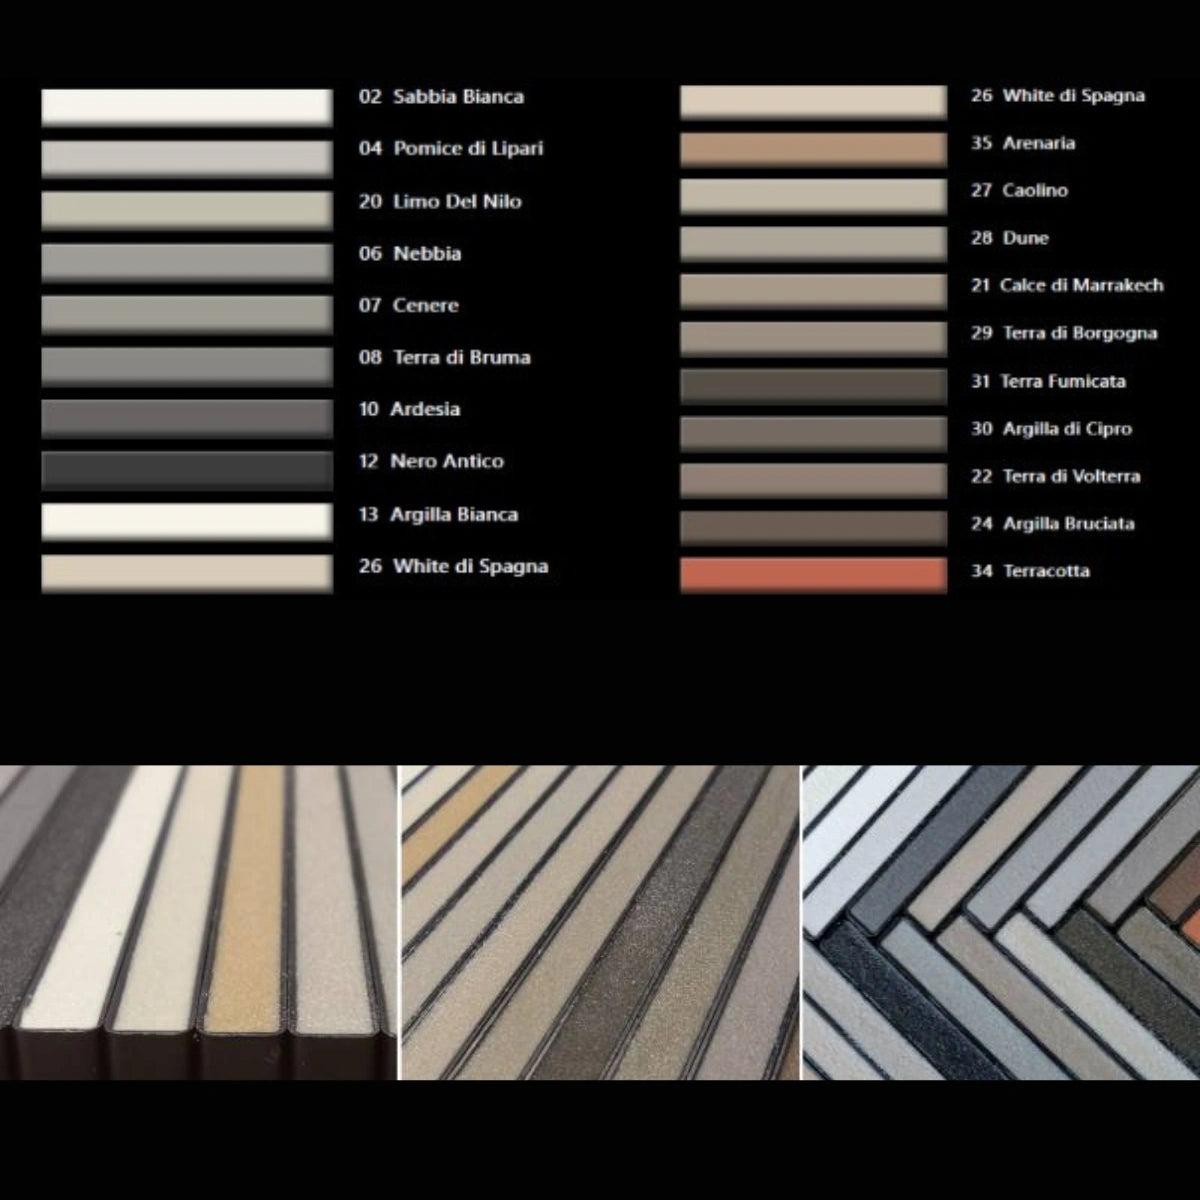Viewport: 1200px width, 1200px height.
Task: Pick the Argilla Bruciata brown swatch
Action: (813, 528)
